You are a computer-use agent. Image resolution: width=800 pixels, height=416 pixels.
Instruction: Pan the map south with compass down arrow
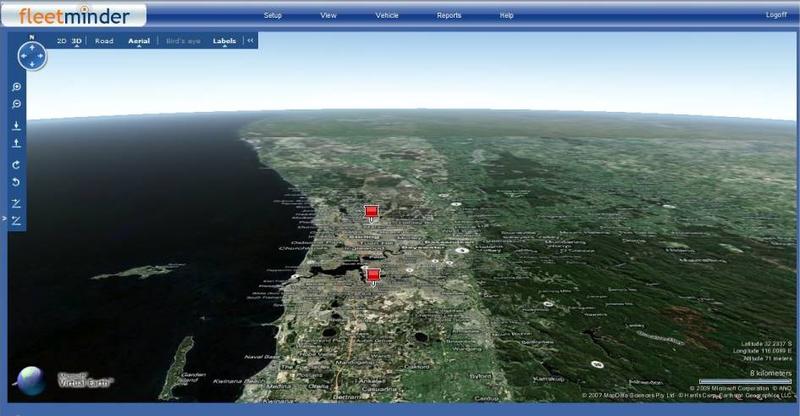pos(32,64)
